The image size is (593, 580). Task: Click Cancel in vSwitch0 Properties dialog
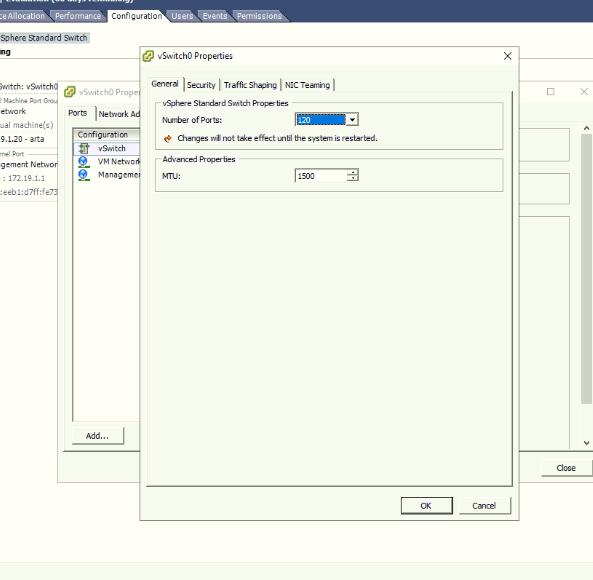484,506
